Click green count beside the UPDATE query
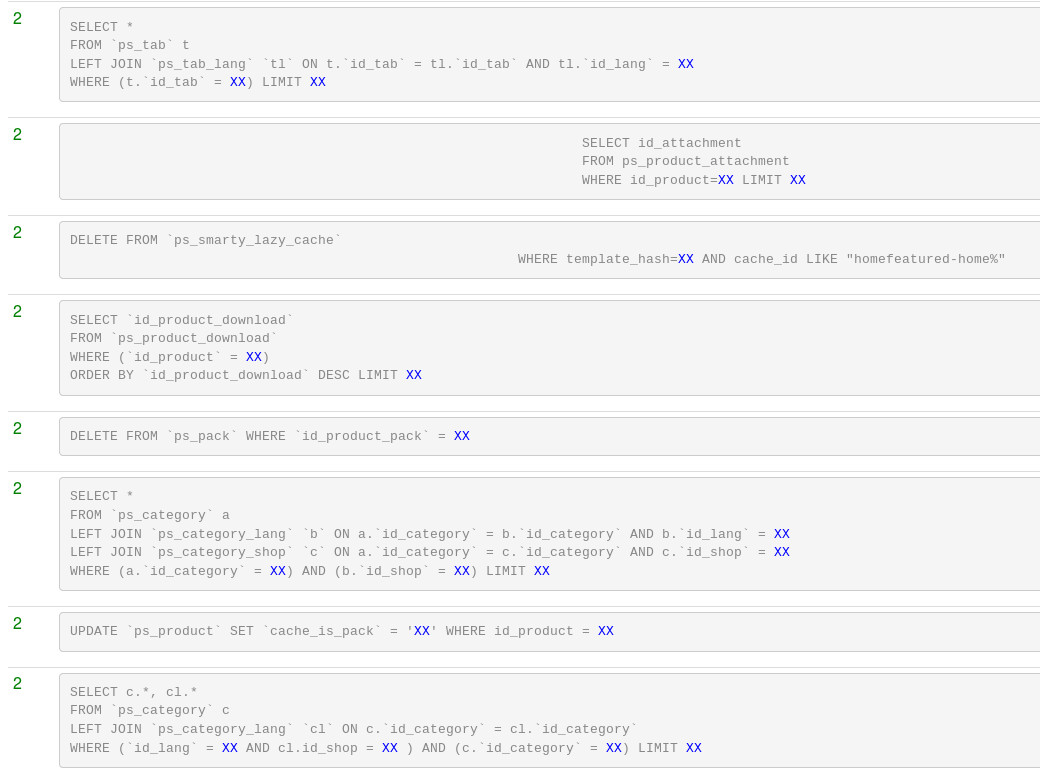1040x783 pixels. click(17, 623)
